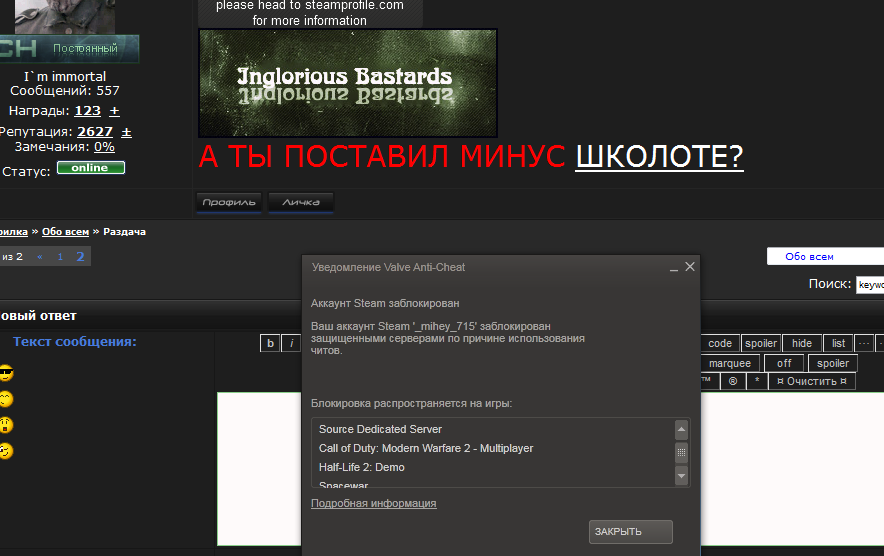Apply bold with the b button
Image resolution: width=884 pixels, height=556 pixels.
(271, 343)
